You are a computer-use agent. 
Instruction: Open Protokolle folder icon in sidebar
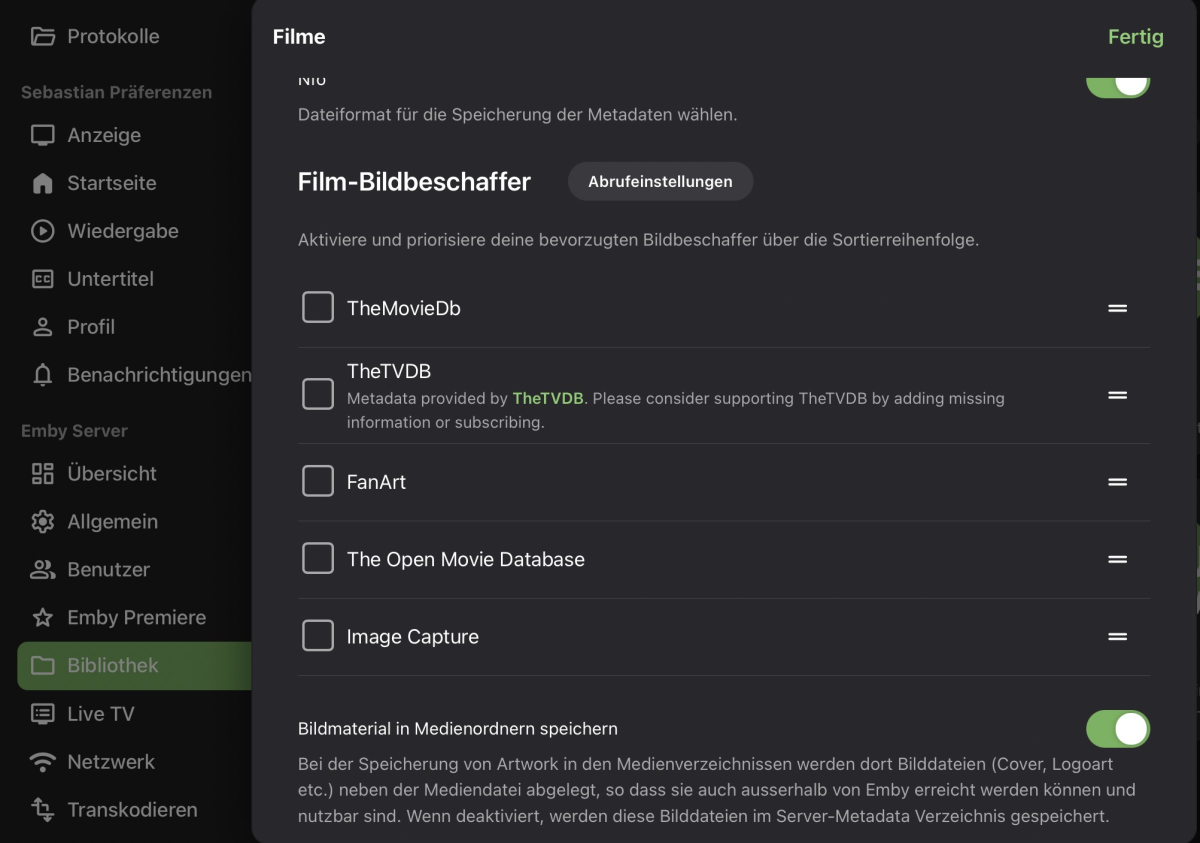[x=42, y=36]
